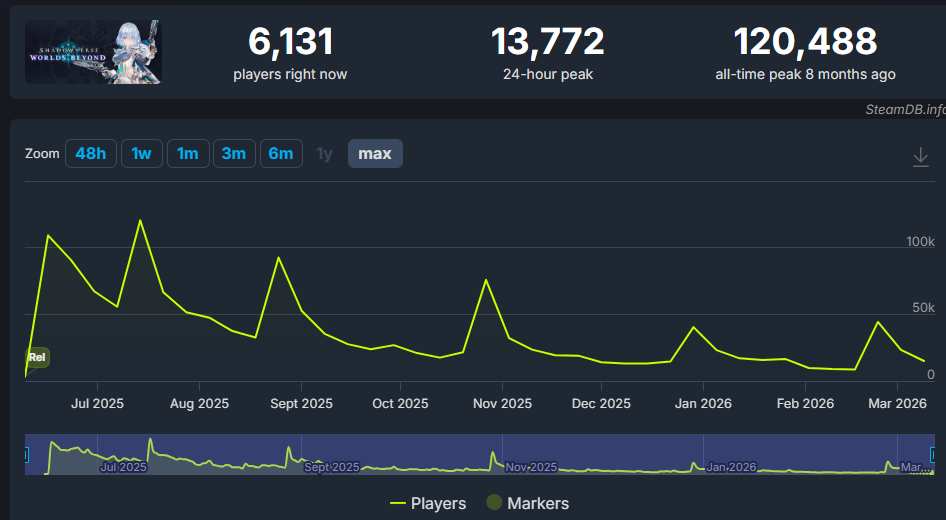Grab the left navigator range handle
946x520 pixels.
click(x=26, y=454)
